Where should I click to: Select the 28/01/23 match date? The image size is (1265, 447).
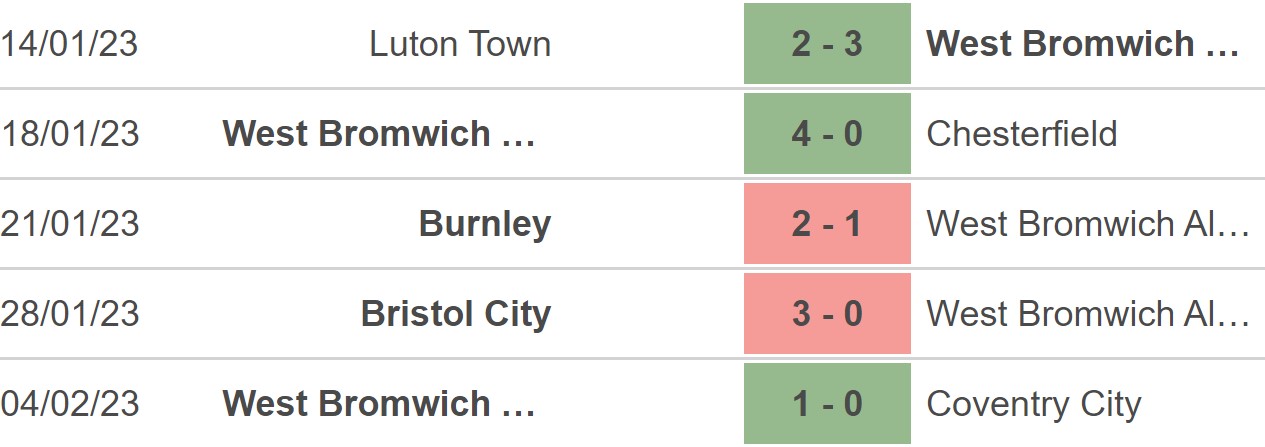pyautogui.click(x=69, y=314)
